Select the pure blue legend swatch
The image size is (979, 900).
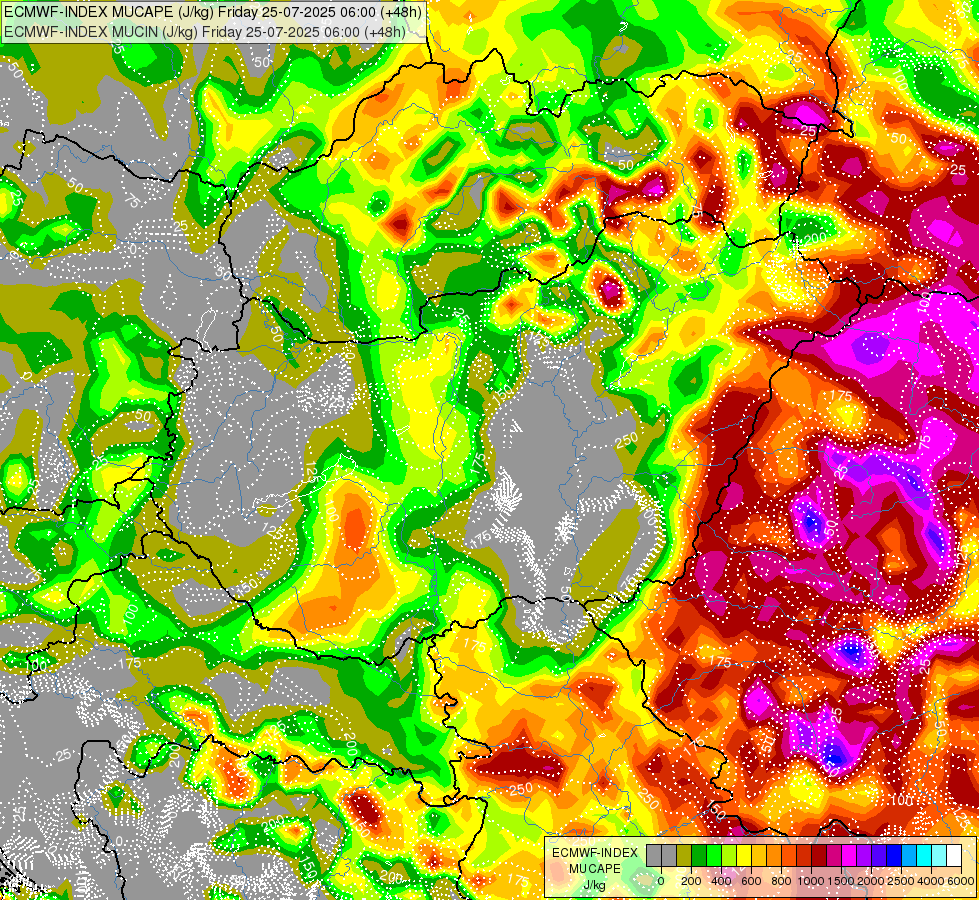[x=895, y=855]
